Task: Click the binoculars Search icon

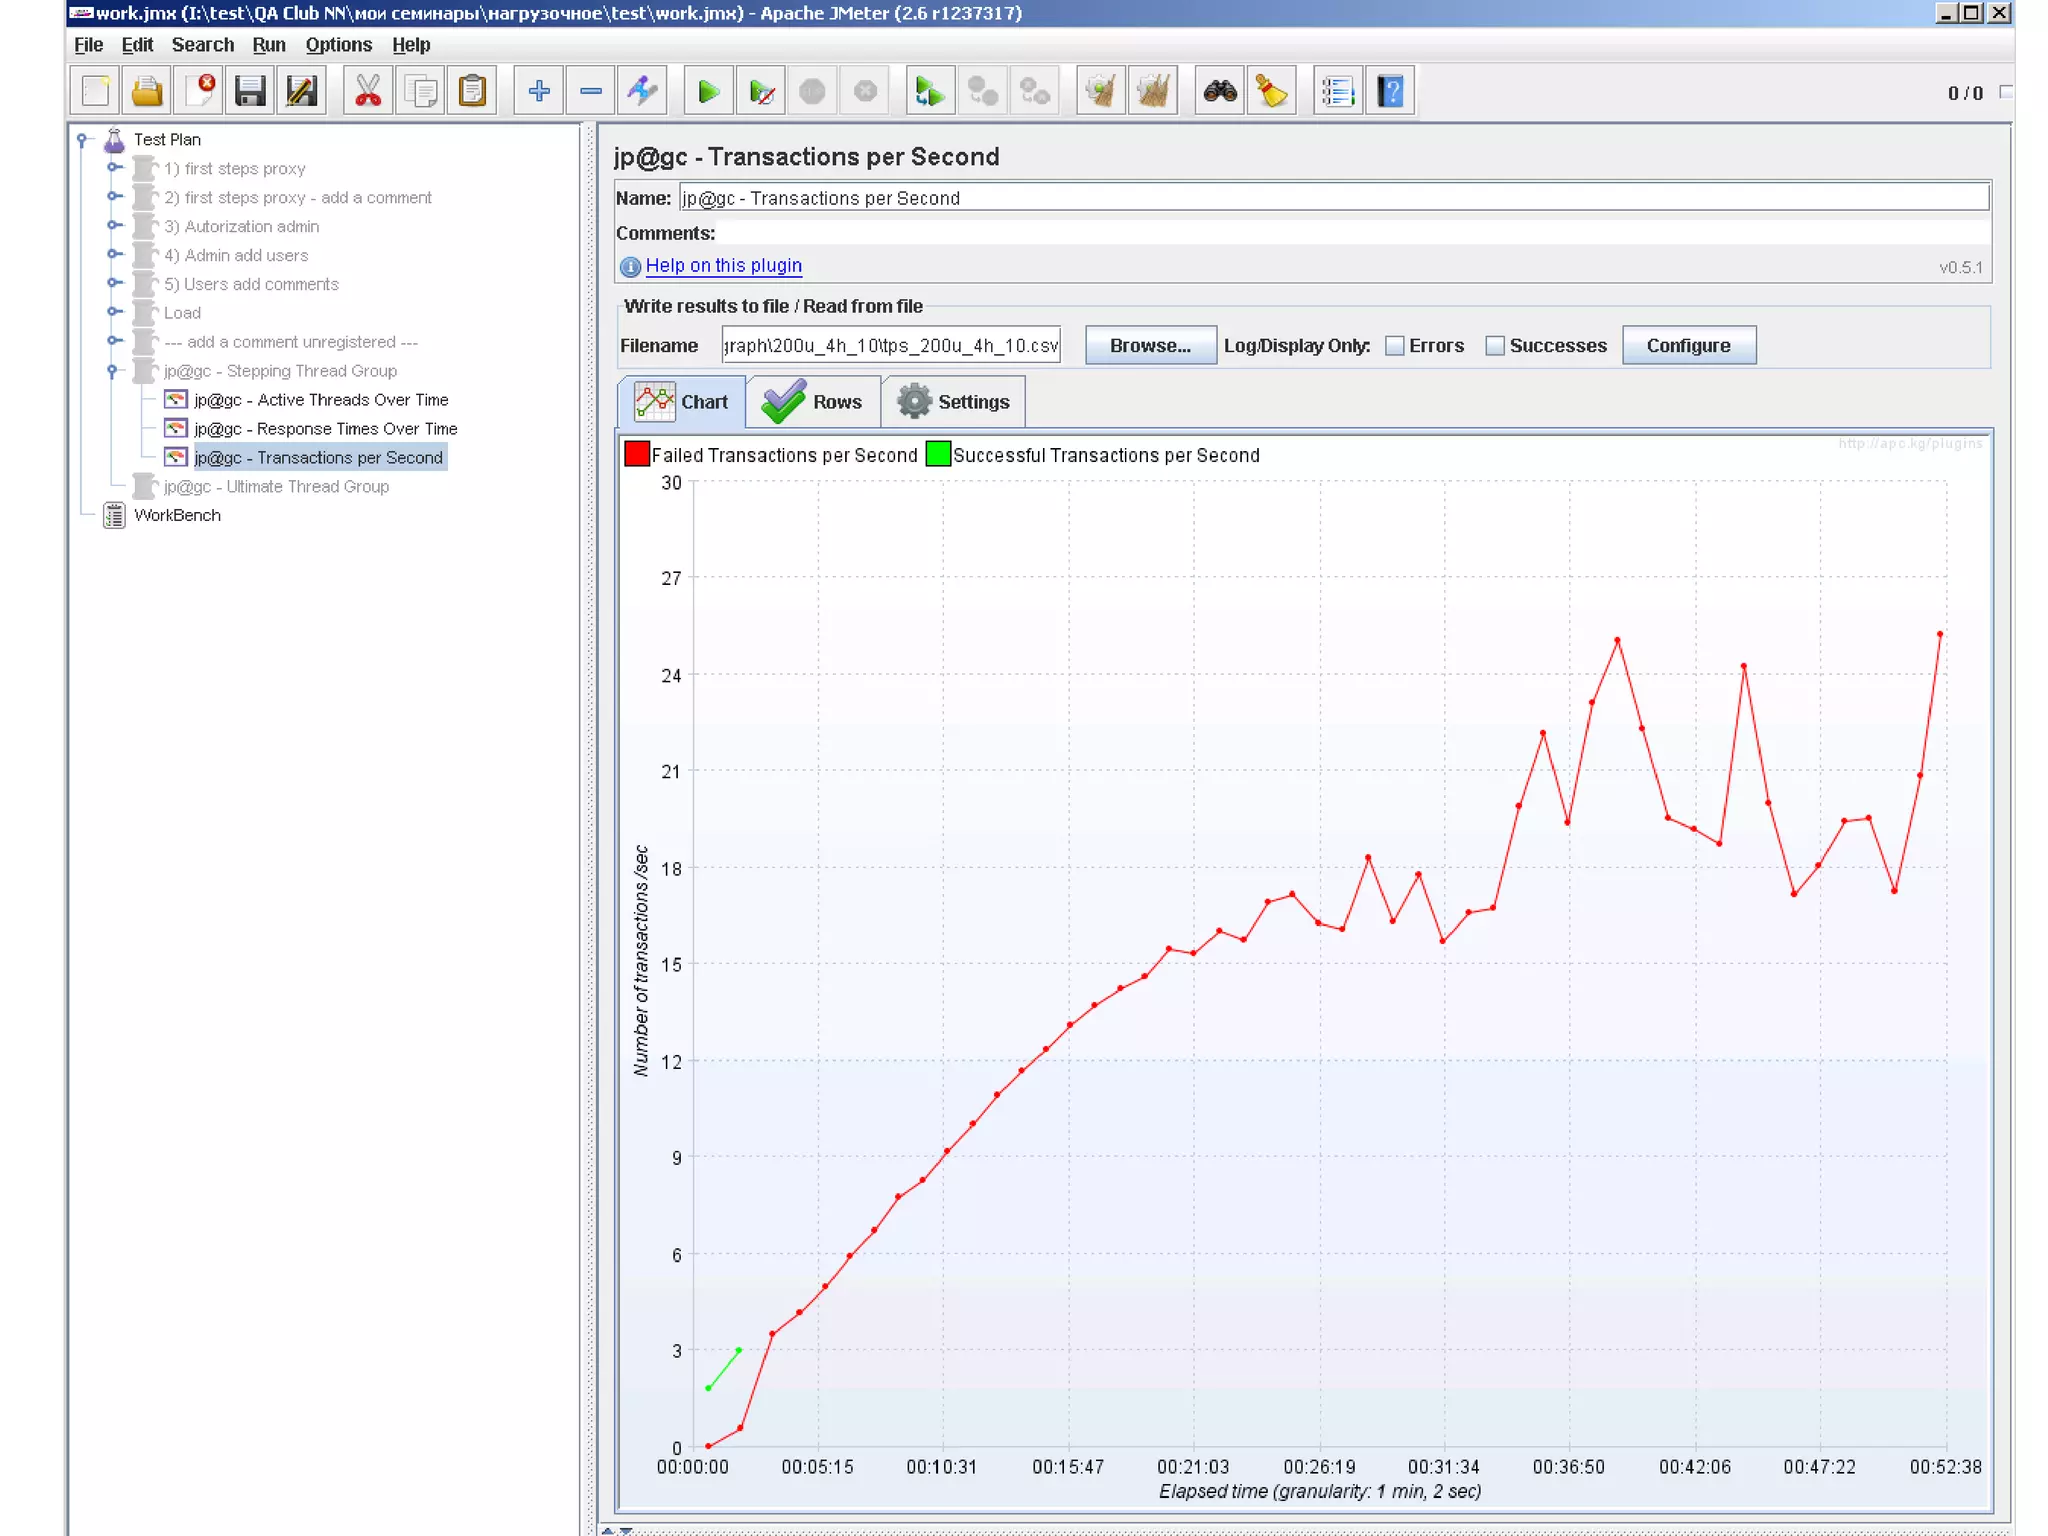Action: tap(1220, 92)
